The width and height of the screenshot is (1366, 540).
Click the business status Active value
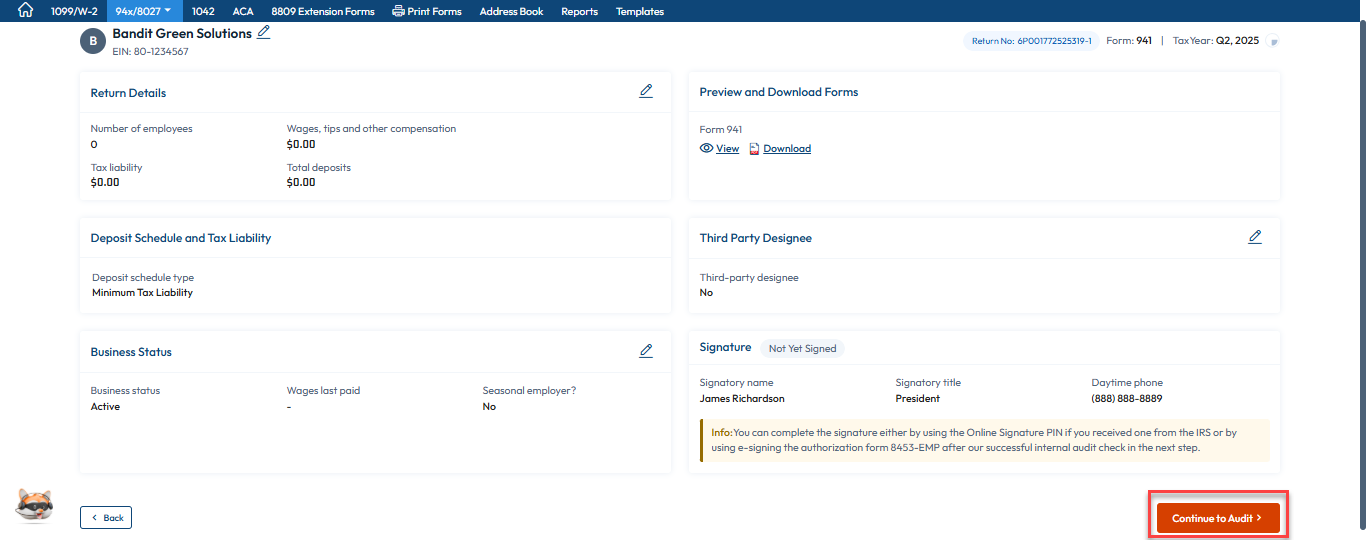pyautogui.click(x=105, y=407)
